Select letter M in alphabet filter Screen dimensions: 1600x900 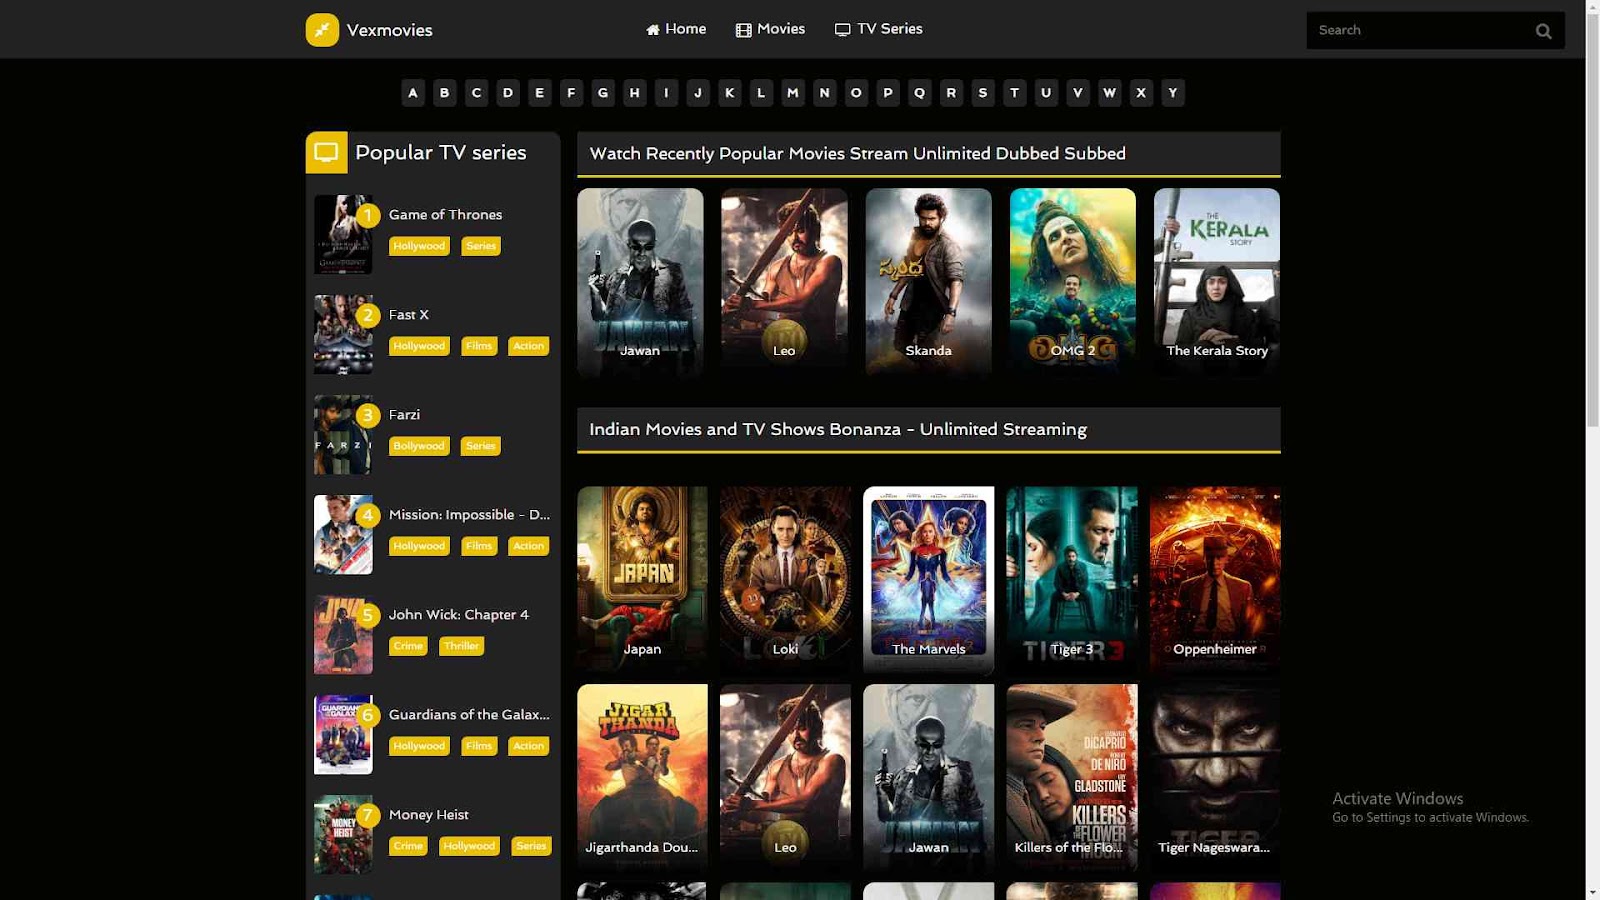pos(793,93)
